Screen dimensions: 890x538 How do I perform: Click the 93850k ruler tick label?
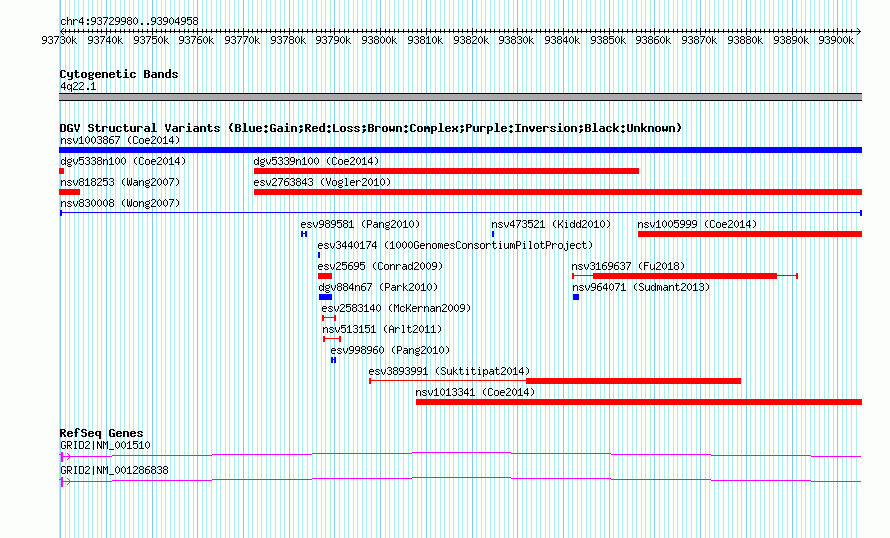(x=608, y=40)
